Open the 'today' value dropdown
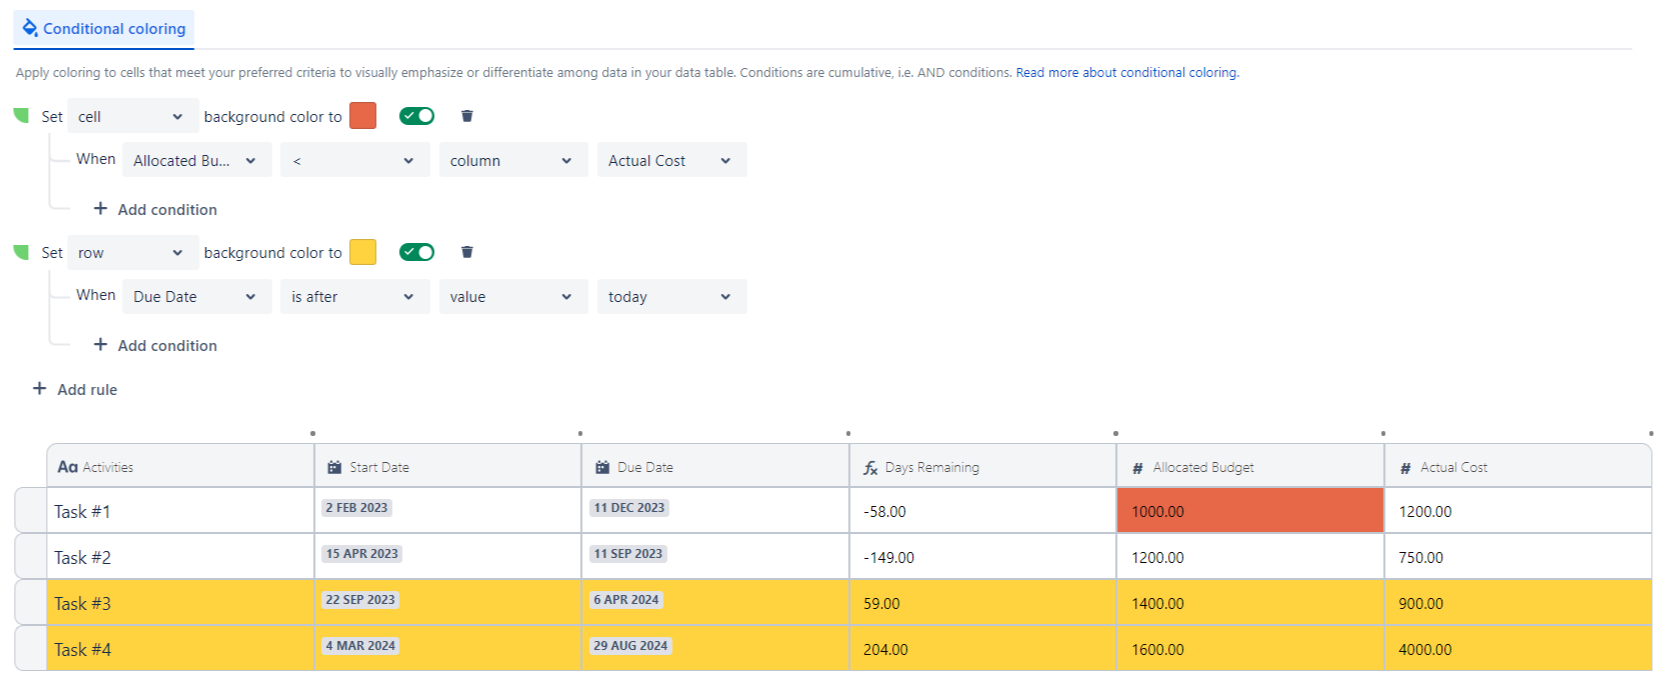This screenshot has width=1670, height=684. (x=671, y=297)
